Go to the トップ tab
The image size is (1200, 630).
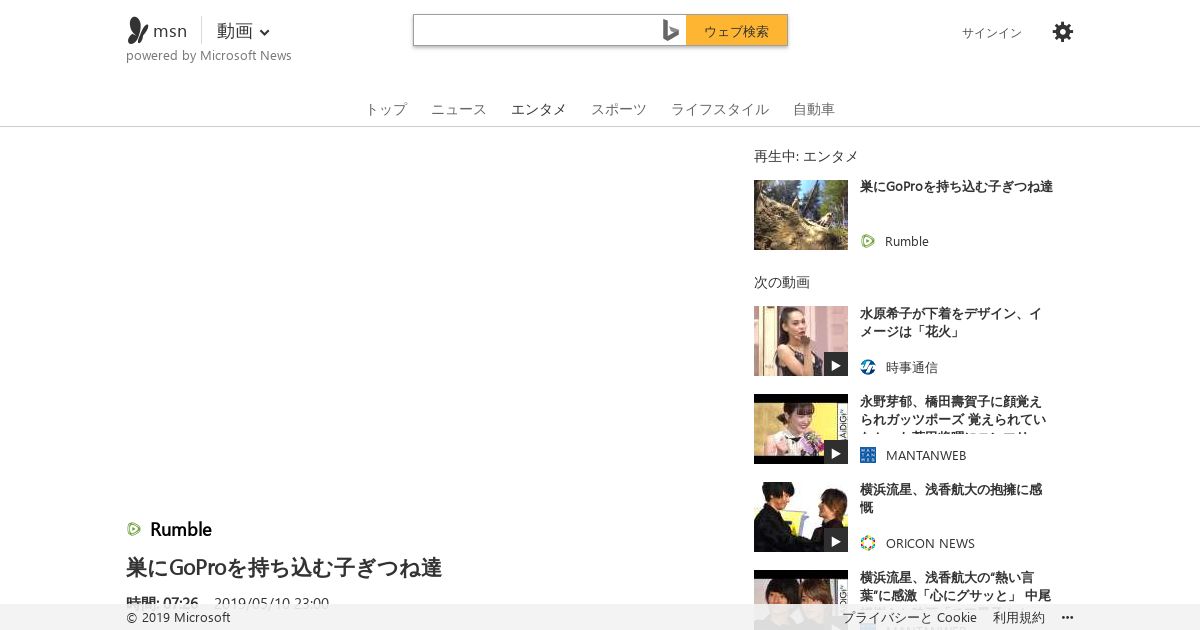[x=386, y=109]
